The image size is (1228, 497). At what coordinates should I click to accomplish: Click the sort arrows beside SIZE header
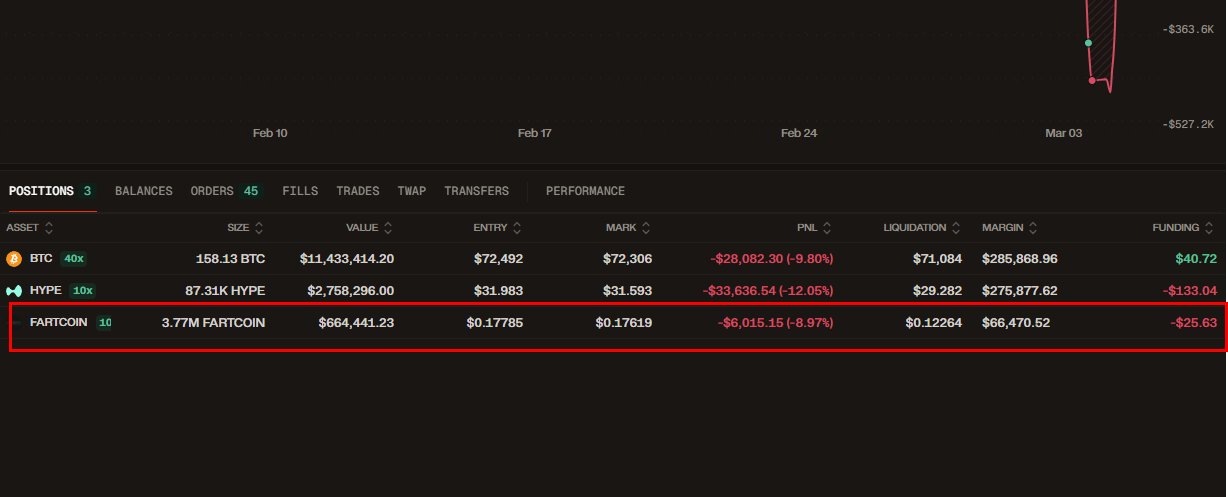tap(260, 228)
